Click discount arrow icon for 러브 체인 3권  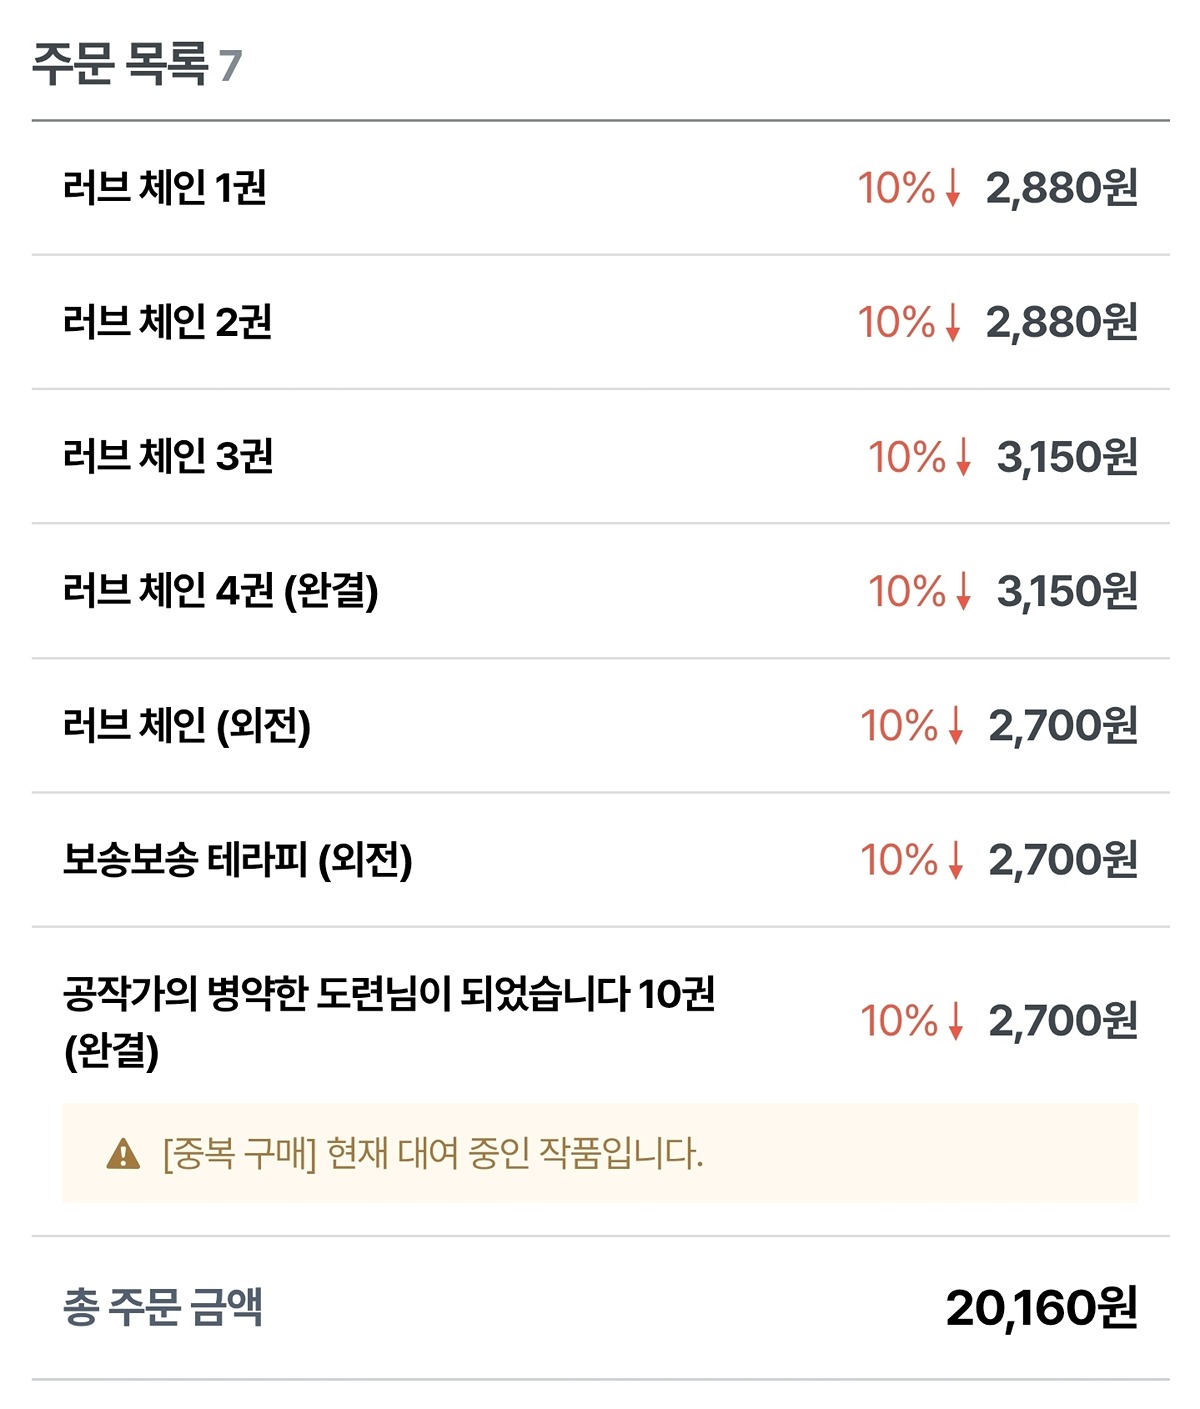click(x=963, y=457)
